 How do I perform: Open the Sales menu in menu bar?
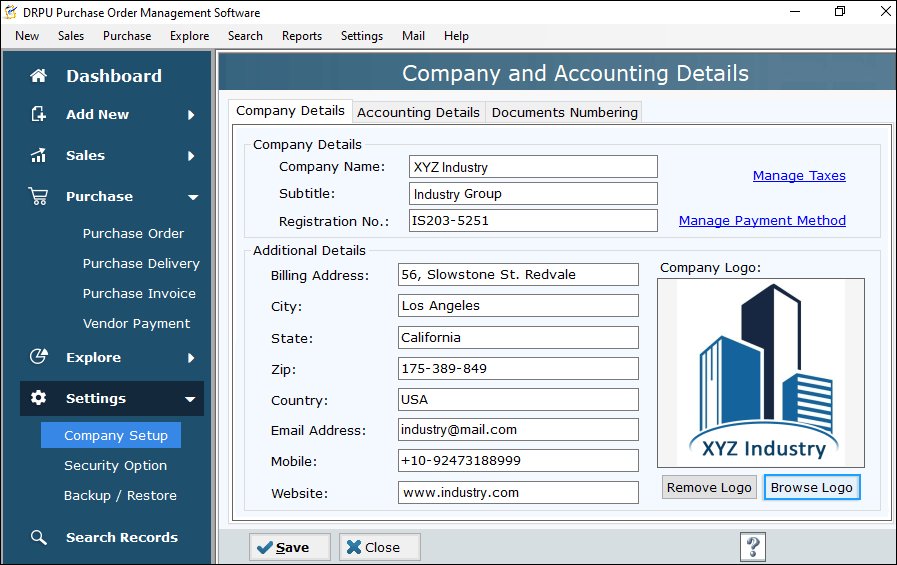pos(71,36)
